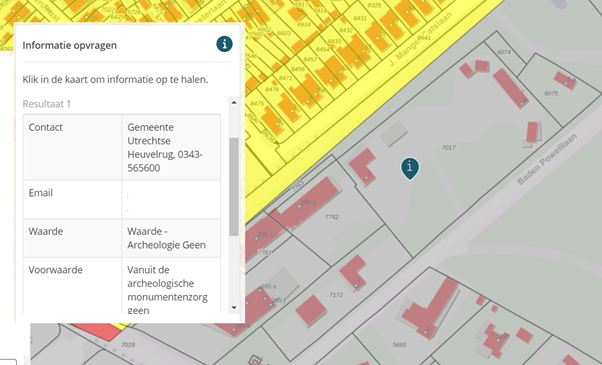Viewport: 602px width, 365px height.
Task: Click the 'Waarde' row label
Action: tap(46, 231)
